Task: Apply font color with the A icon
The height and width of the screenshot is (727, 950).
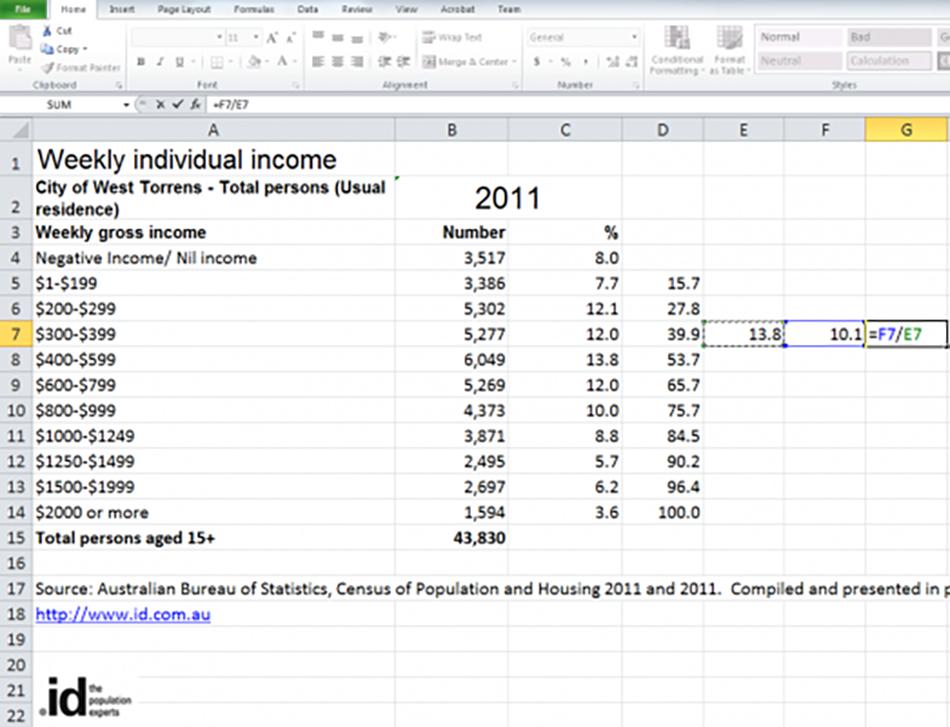Action: pyautogui.click(x=282, y=61)
